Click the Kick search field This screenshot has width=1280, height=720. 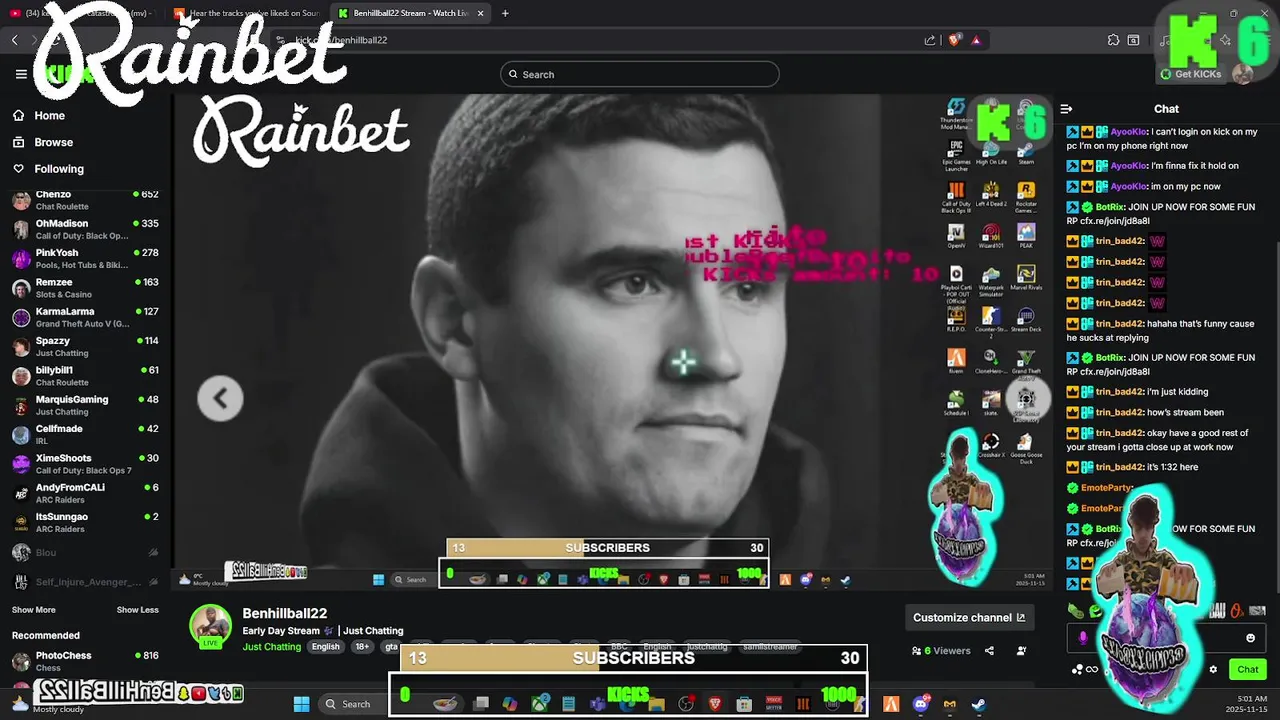point(640,74)
